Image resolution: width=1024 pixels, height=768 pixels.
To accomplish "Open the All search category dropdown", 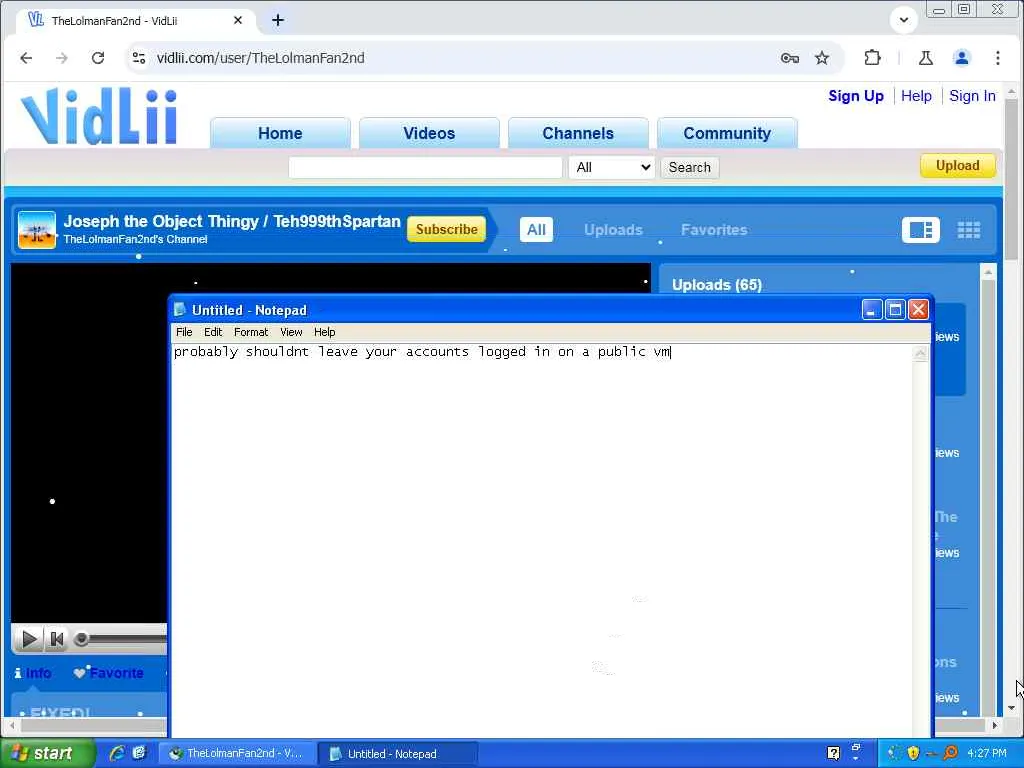I will click(x=612, y=168).
